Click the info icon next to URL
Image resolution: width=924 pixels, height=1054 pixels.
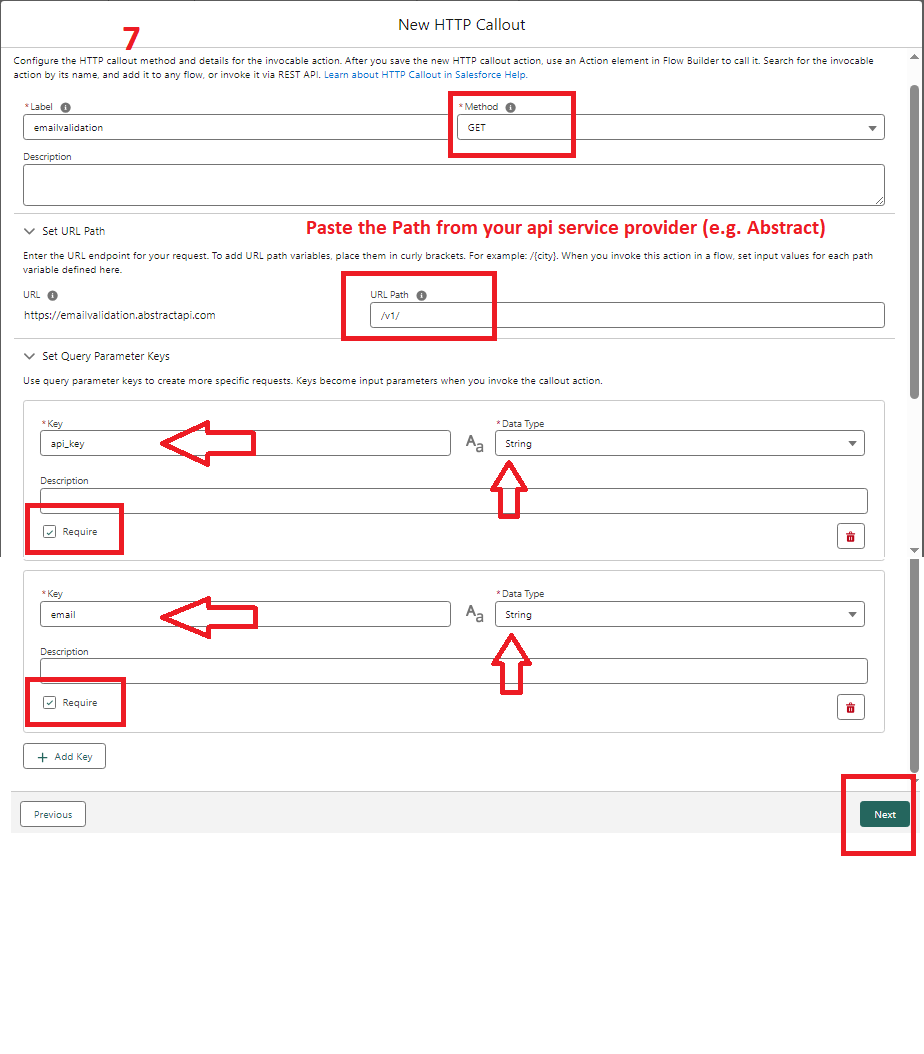coord(53,296)
